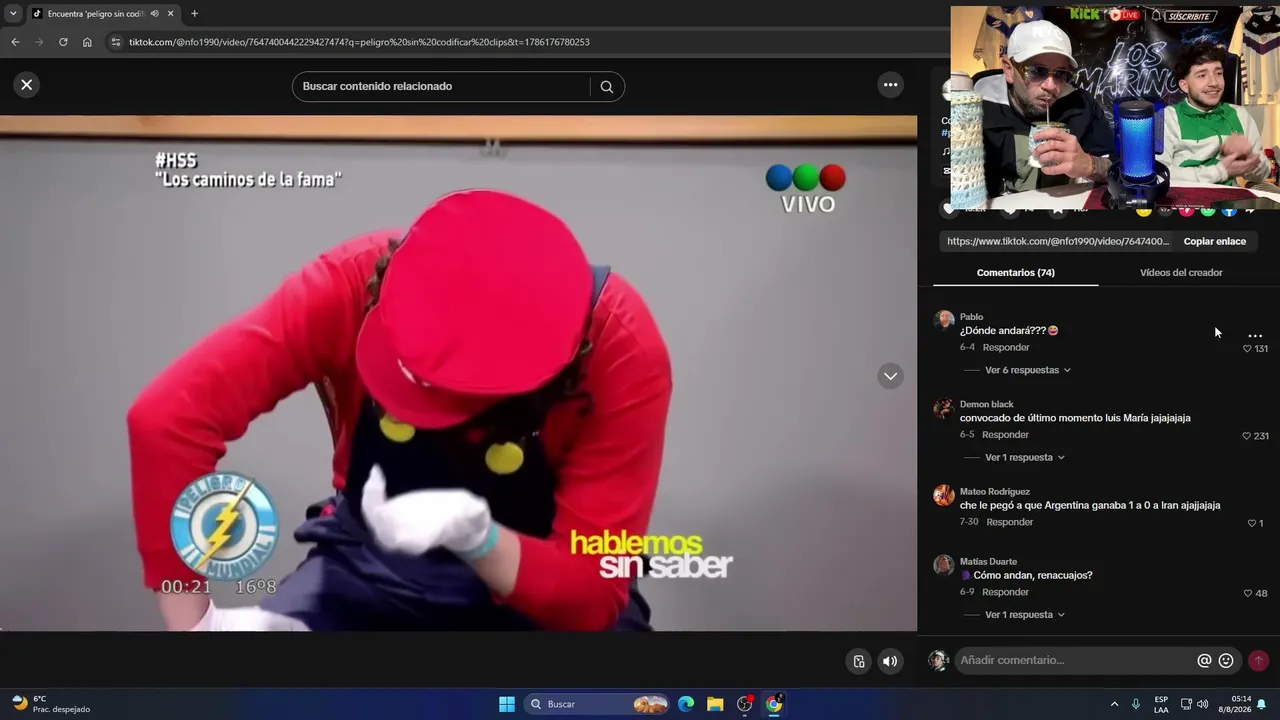The width and height of the screenshot is (1280, 720).
Task: Open Mateo Rodriguez's profile avatar
Action: click(944, 495)
